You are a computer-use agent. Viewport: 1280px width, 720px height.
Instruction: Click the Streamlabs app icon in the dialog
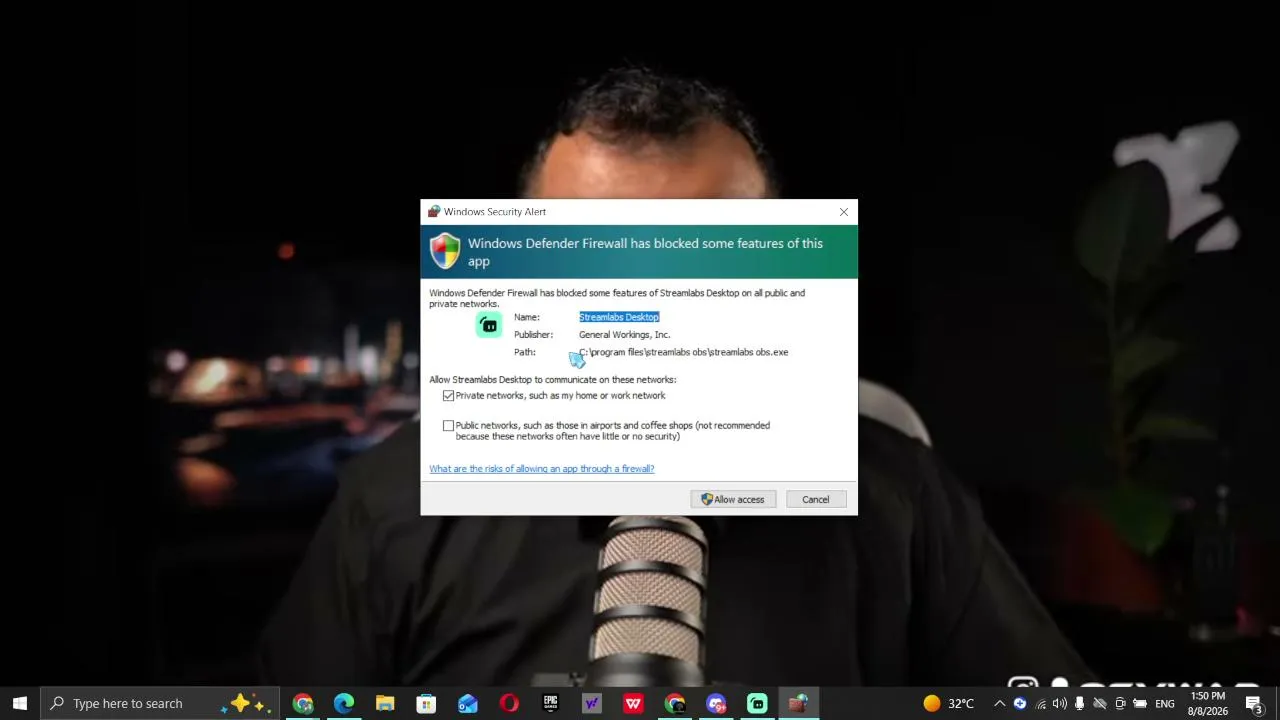[x=489, y=325]
